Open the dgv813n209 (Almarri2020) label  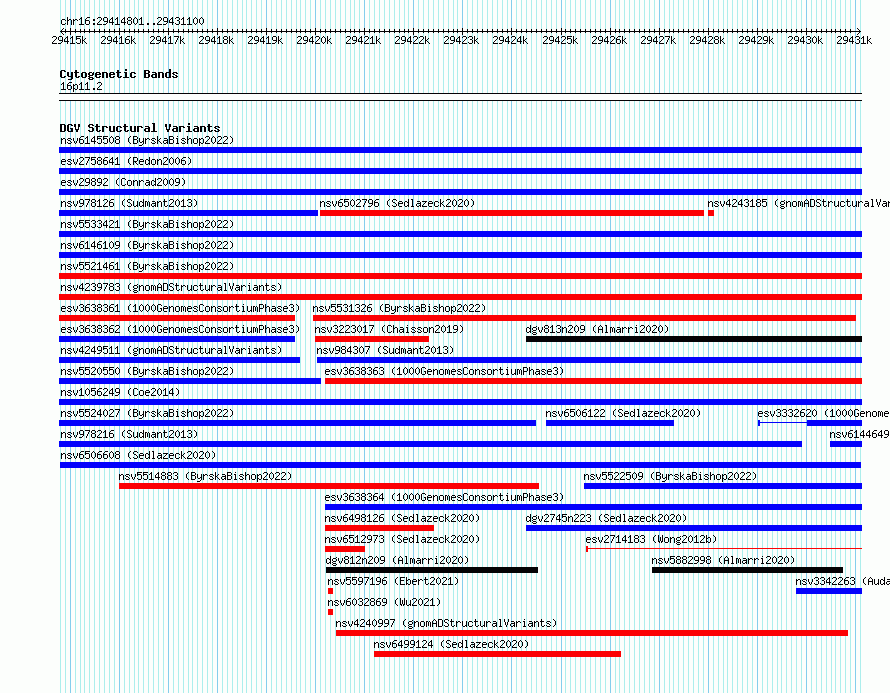click(x=597, y=329)
